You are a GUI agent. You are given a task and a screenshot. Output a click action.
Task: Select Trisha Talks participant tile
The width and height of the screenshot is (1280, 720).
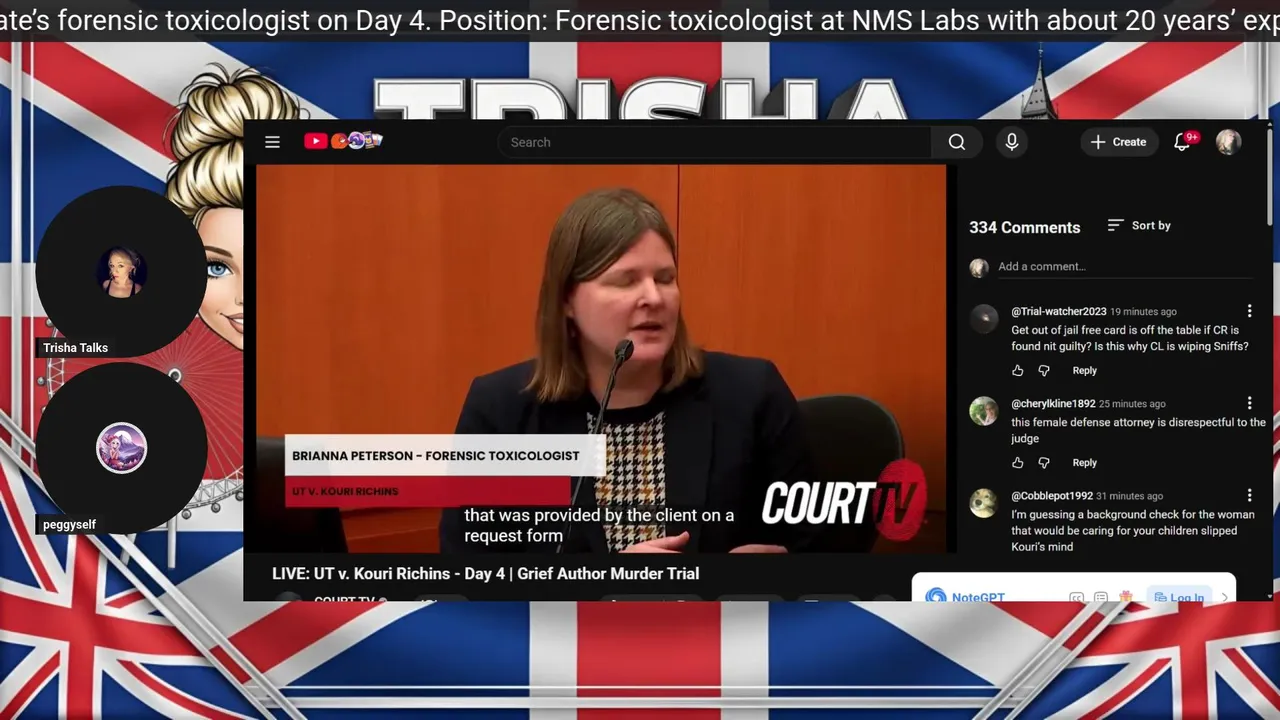click(121, 272)
